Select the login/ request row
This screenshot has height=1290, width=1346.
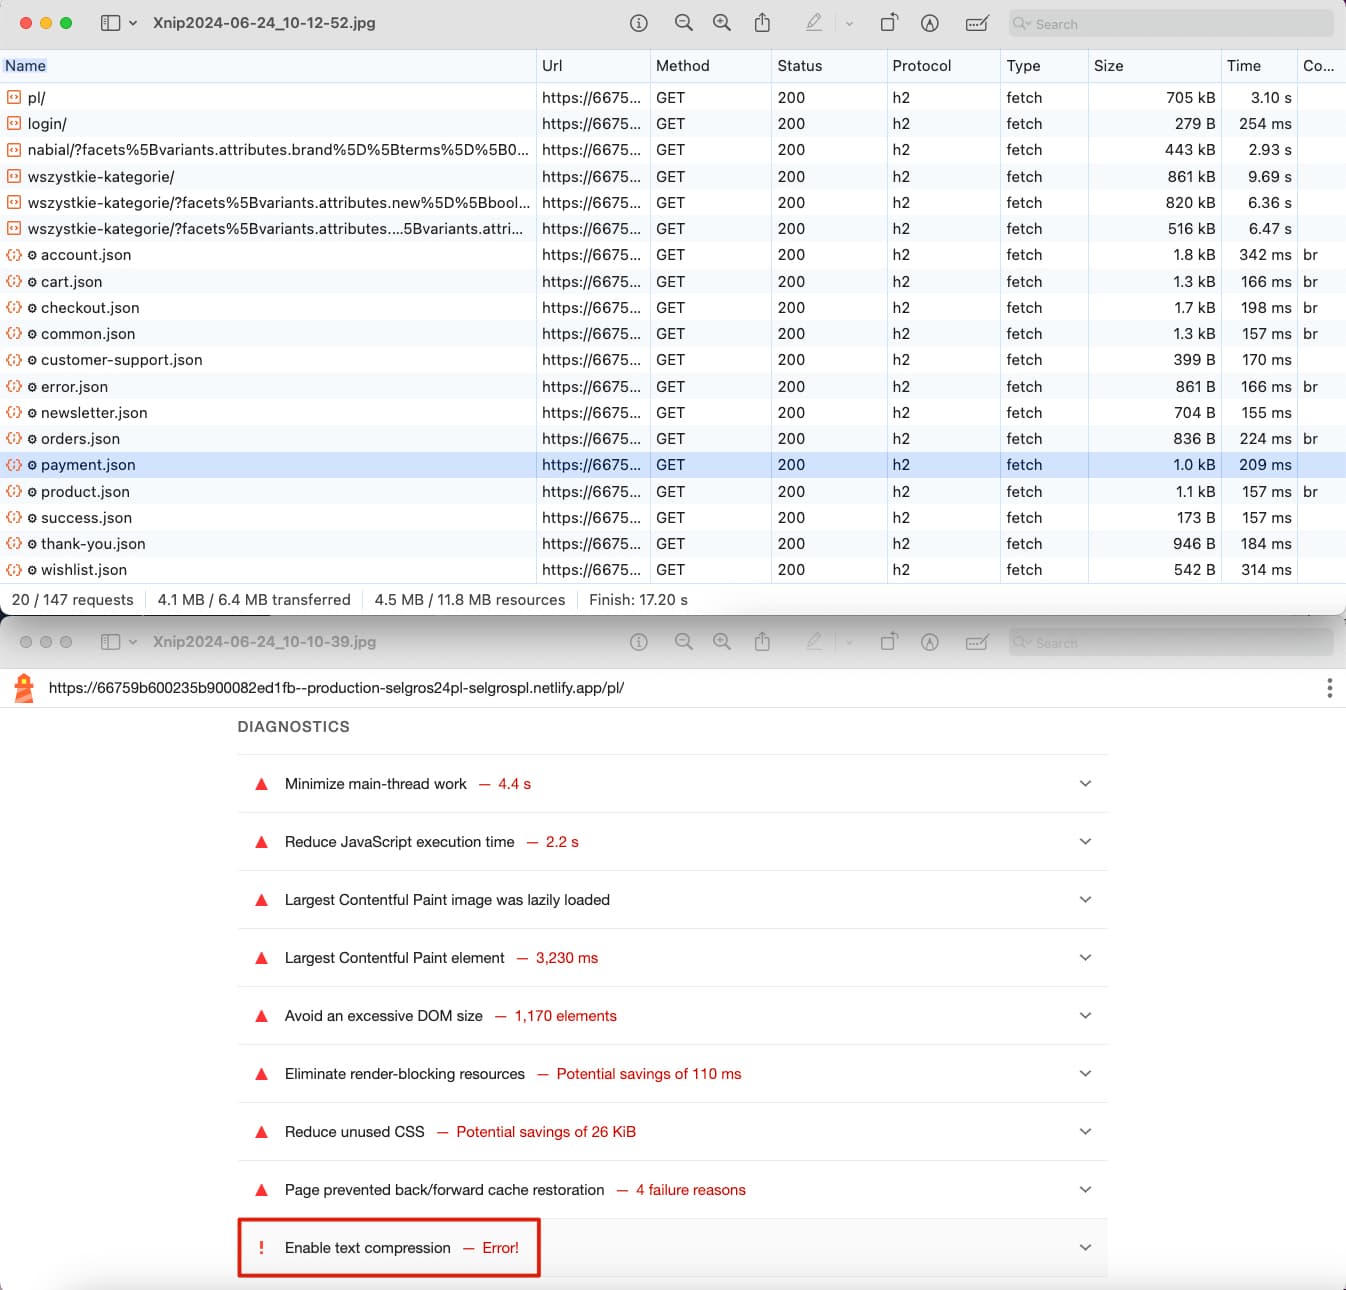tap(672, 124)
